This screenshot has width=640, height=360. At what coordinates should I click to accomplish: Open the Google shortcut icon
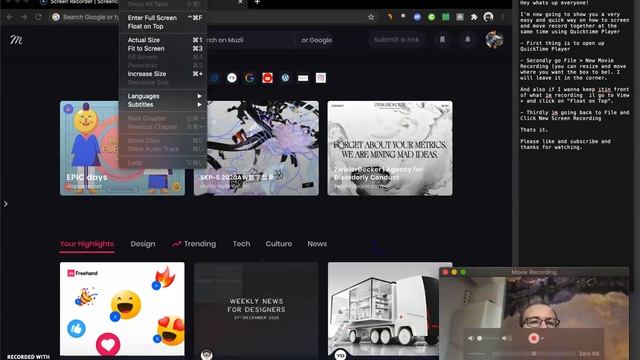(249, 78)
